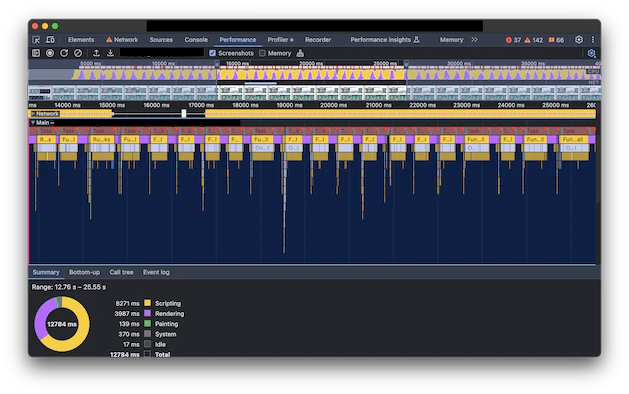Image resolution: width=629 pixels, height=394 pixels.
Task: Select the 'Ru...ks' flame chart block
Action: 102,139
